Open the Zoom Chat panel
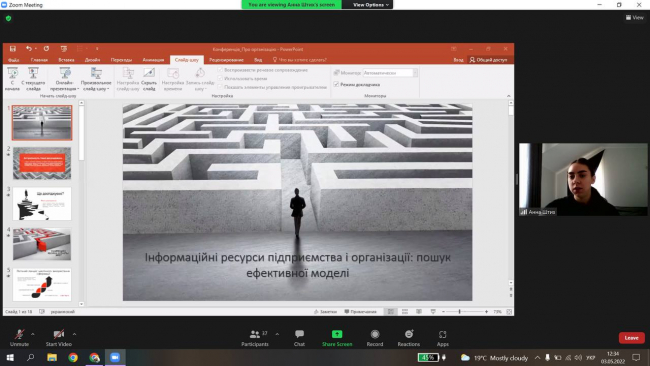 click(299, 337)
